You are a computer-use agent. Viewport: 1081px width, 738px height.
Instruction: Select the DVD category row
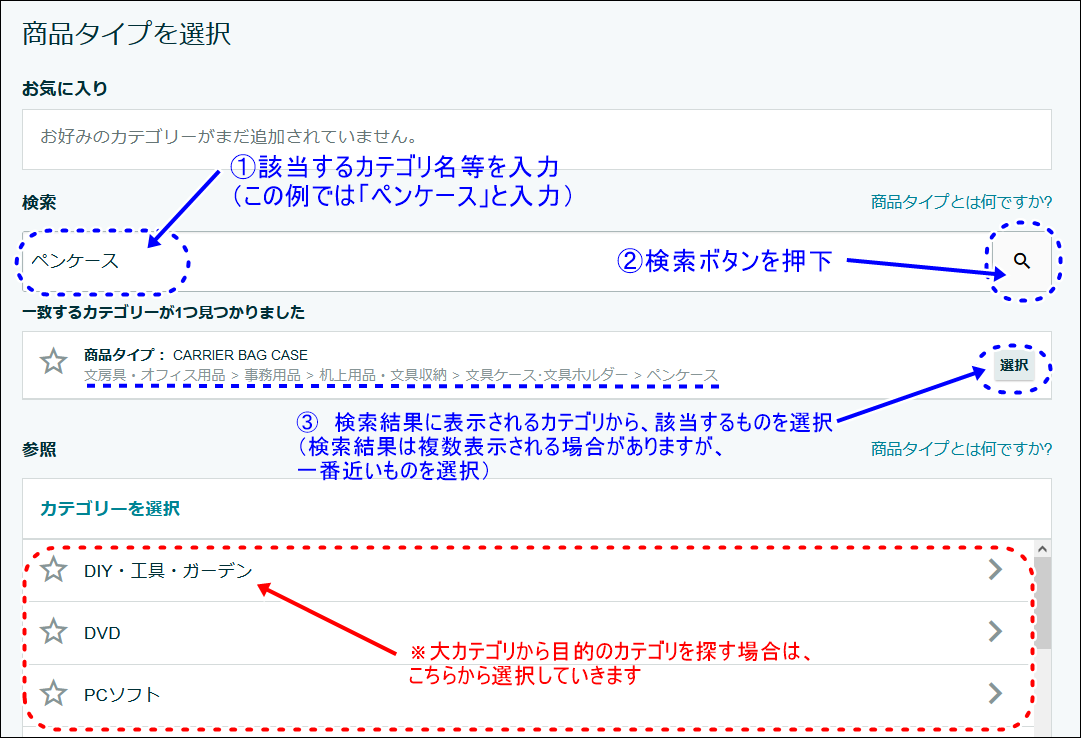[528, 632]
